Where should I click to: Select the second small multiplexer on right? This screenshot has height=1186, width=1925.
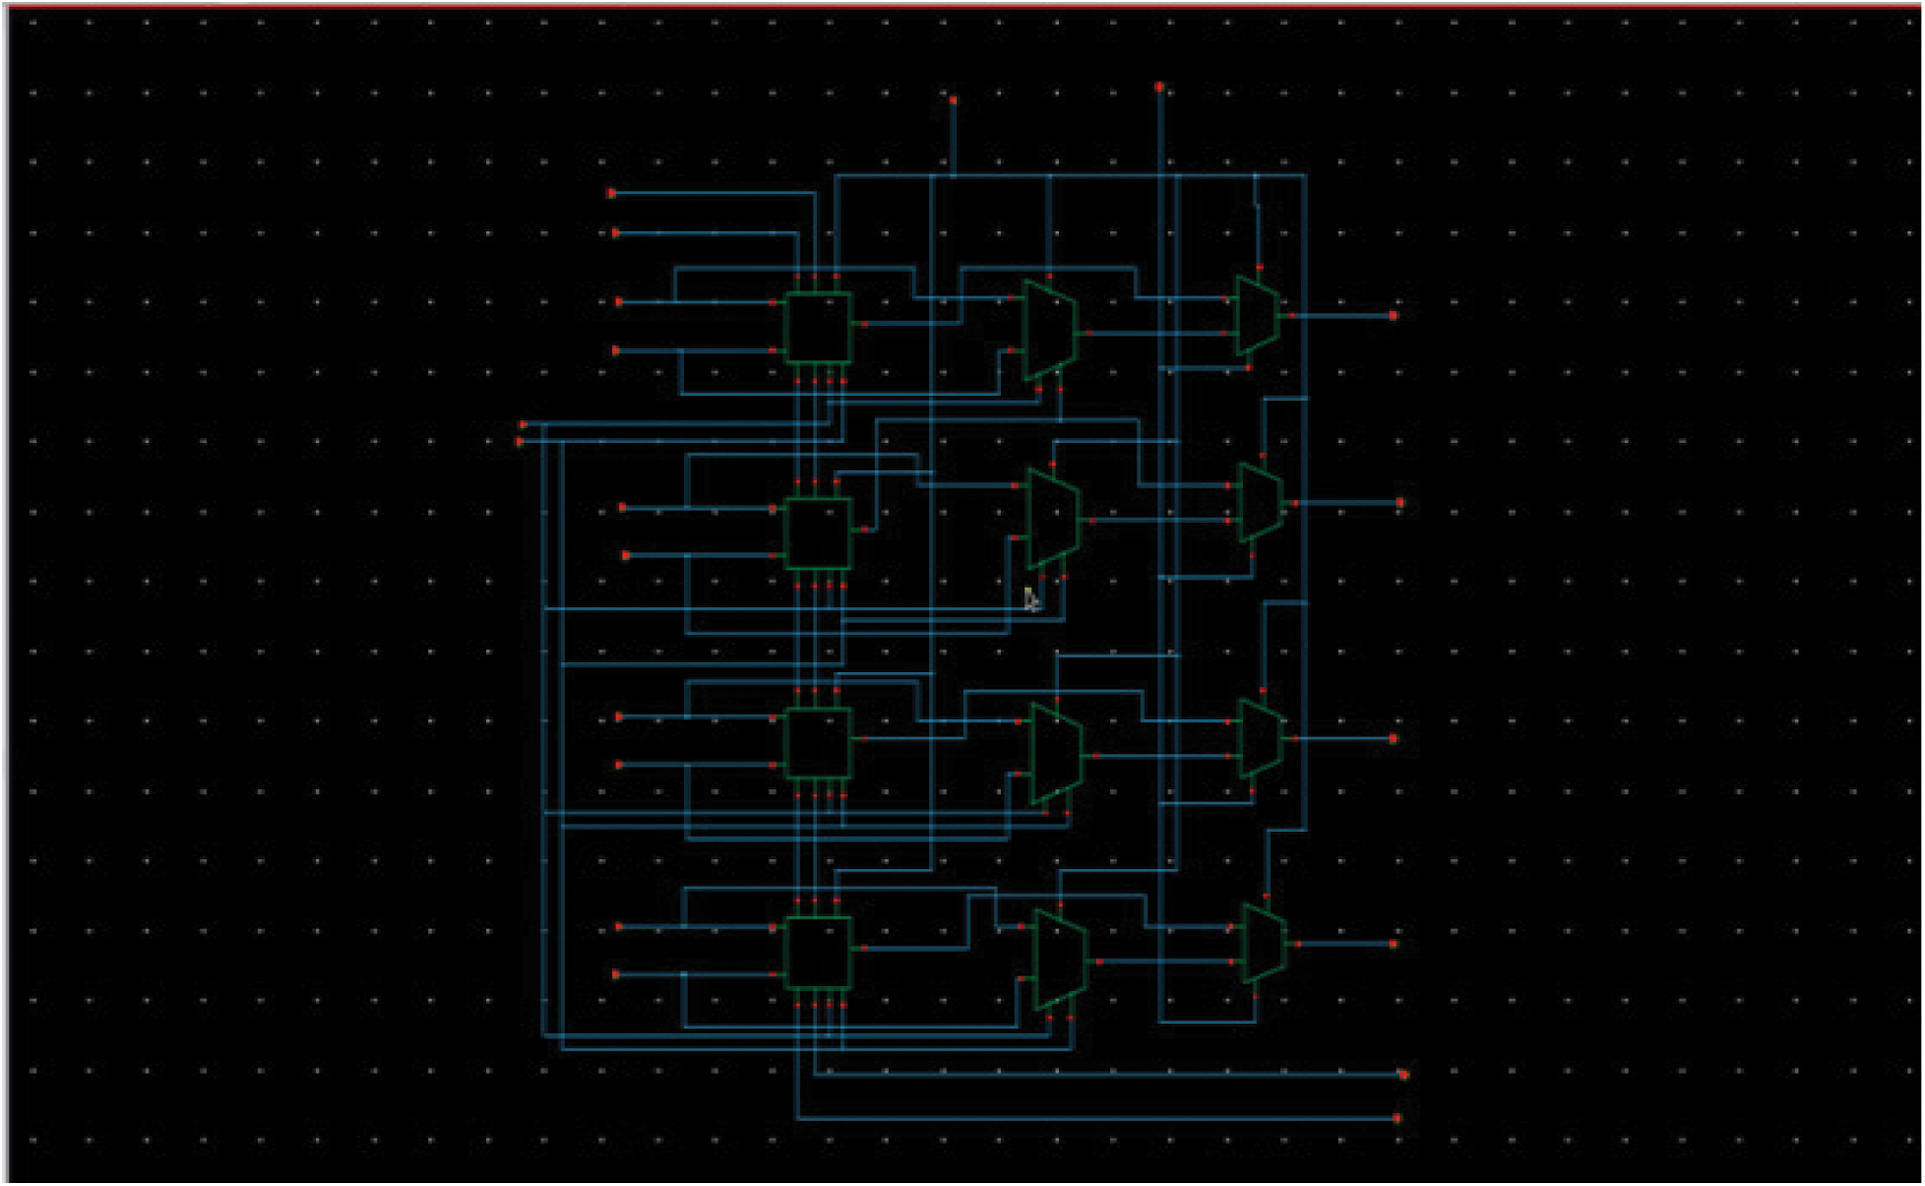[1261, 502]
